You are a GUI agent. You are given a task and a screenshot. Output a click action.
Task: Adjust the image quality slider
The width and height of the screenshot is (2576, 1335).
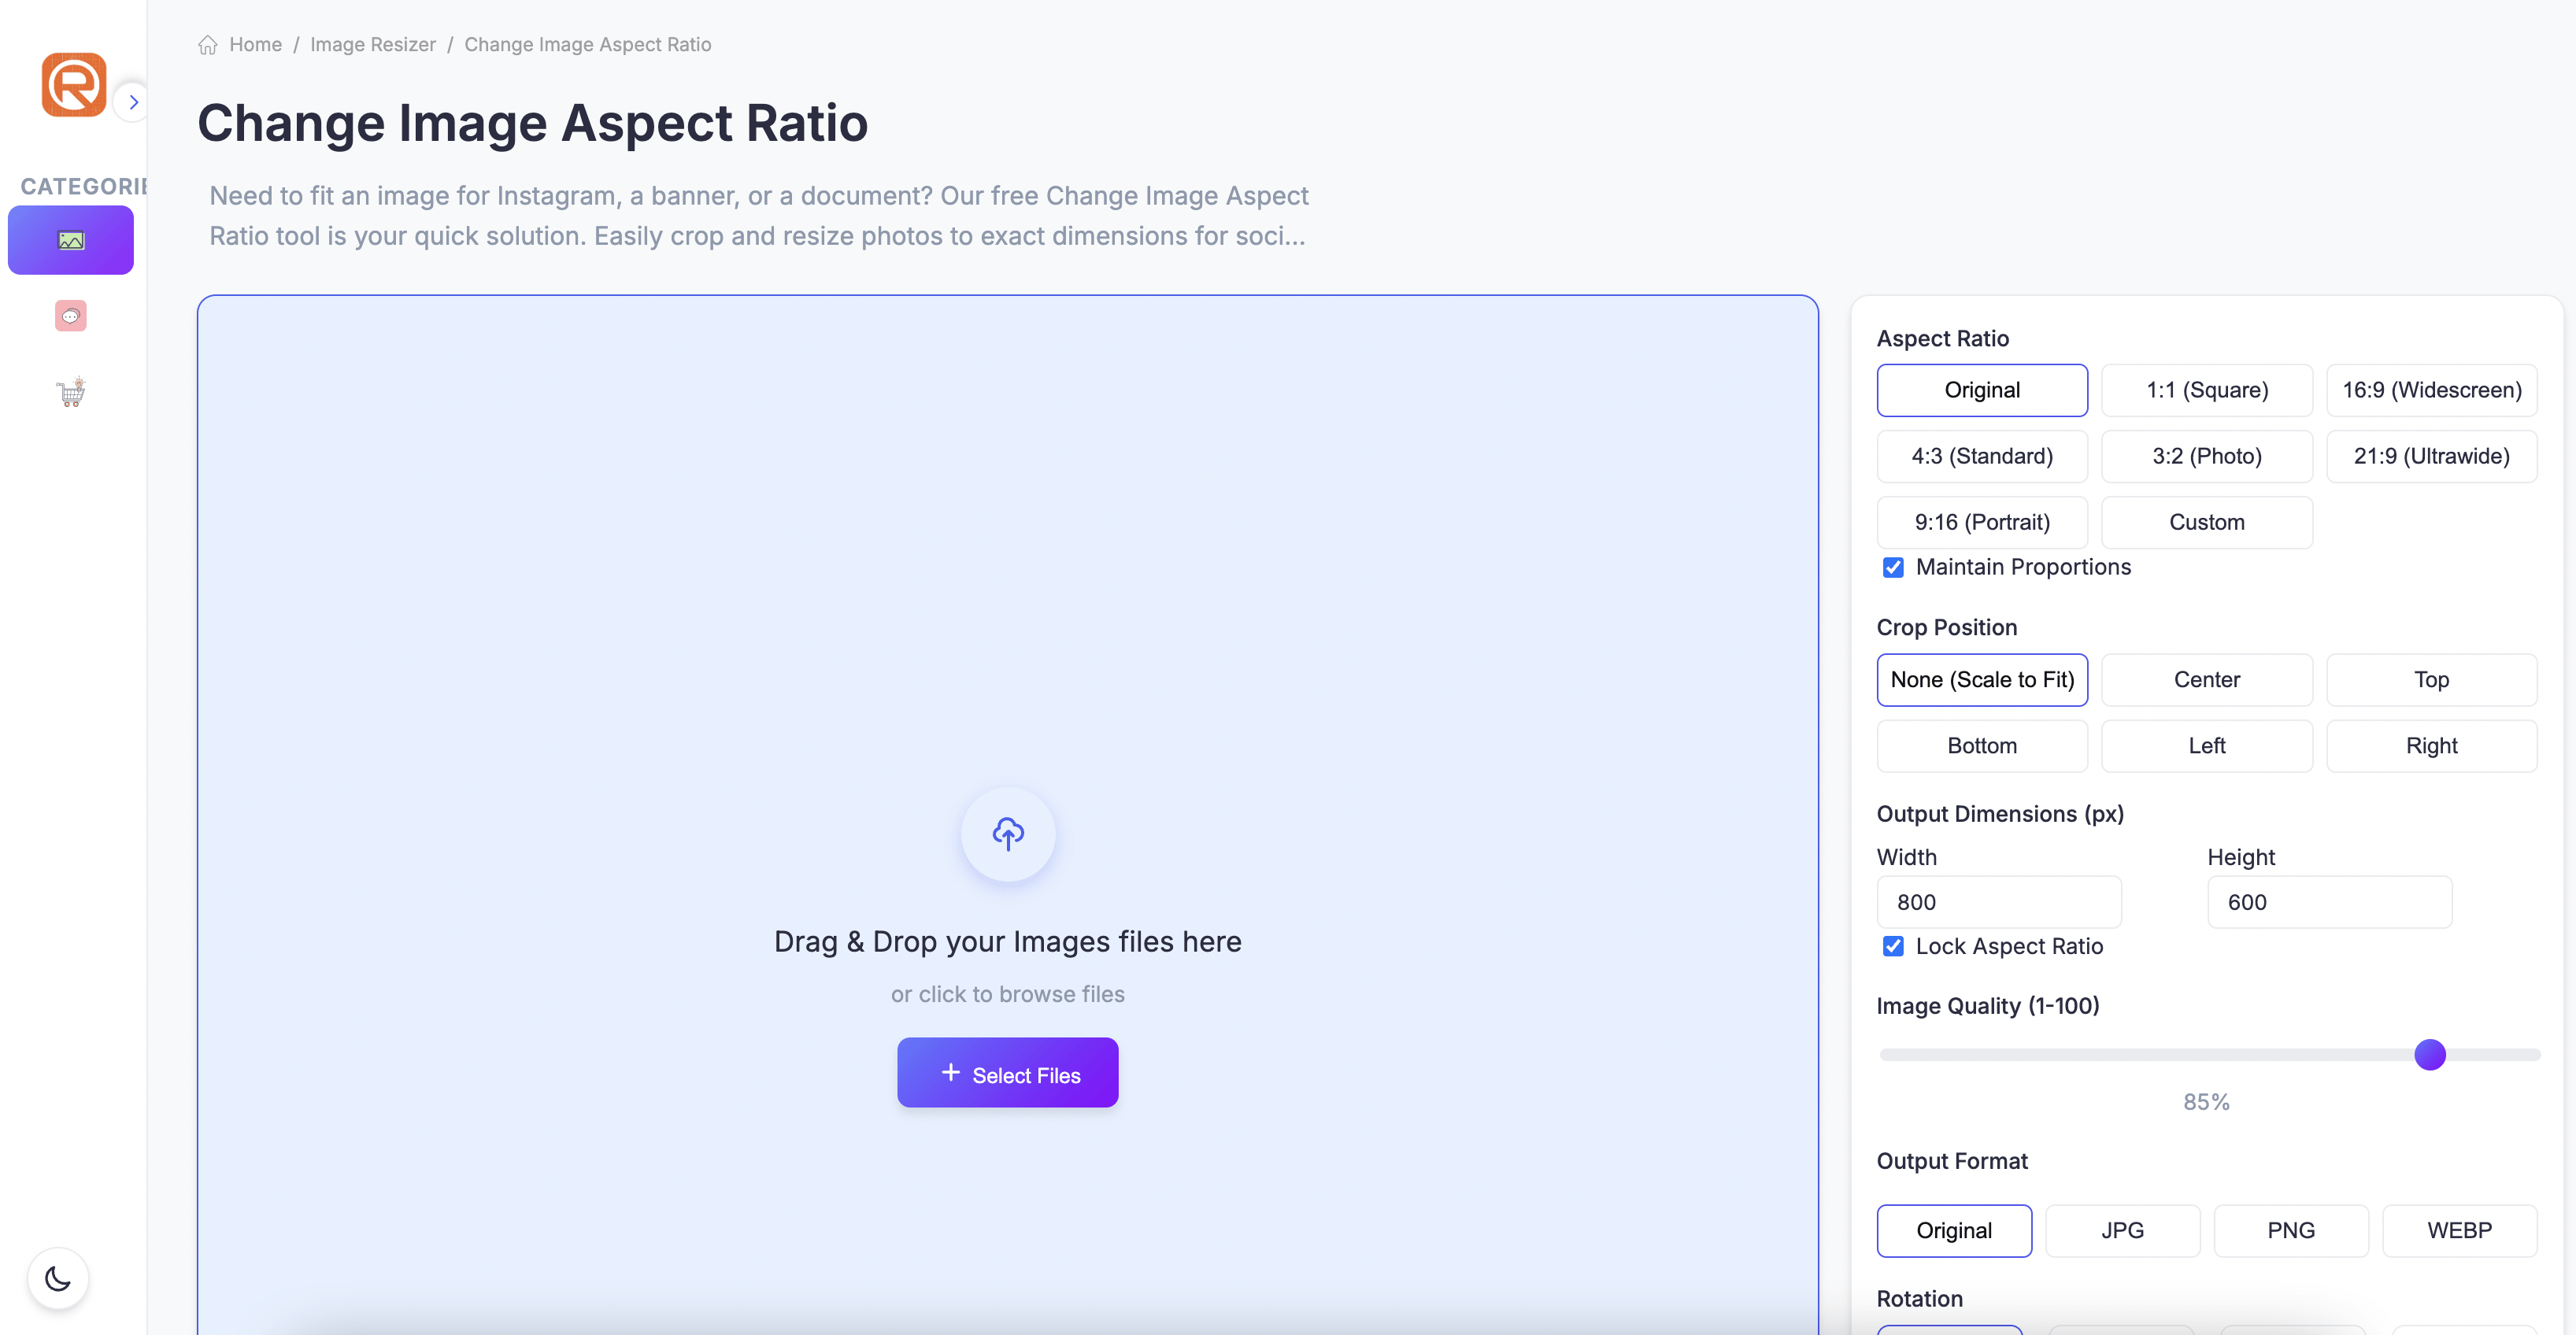pyautogui.click(x=2430, y=1054)
